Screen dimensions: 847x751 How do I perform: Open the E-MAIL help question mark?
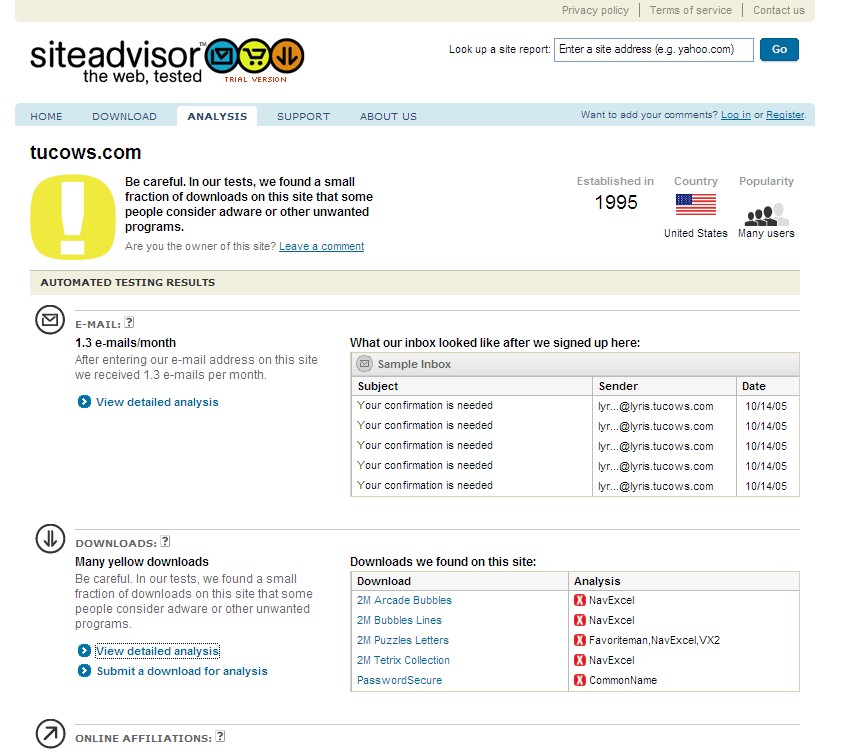[x=129, y=323]
